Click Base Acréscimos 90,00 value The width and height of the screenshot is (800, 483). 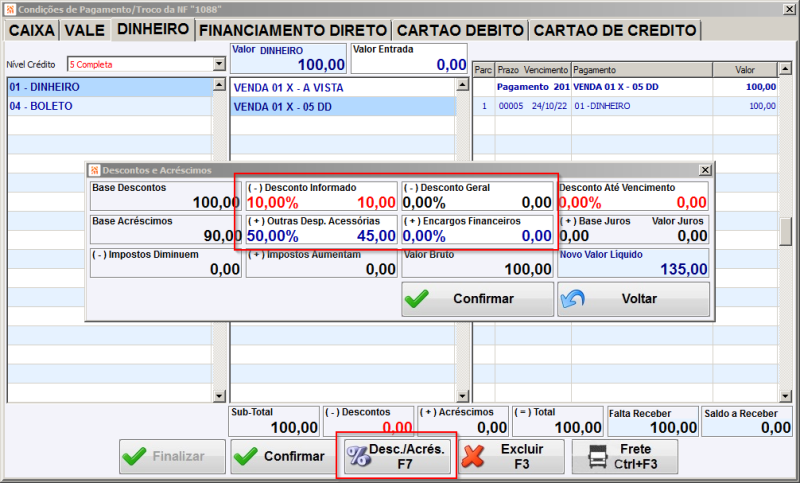click(222, 236)
